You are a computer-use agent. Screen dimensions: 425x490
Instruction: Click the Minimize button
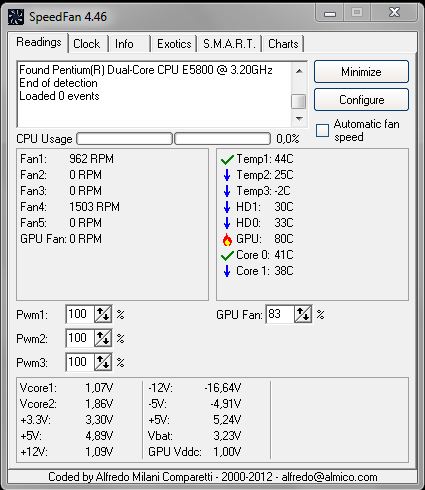pos(361,72)
